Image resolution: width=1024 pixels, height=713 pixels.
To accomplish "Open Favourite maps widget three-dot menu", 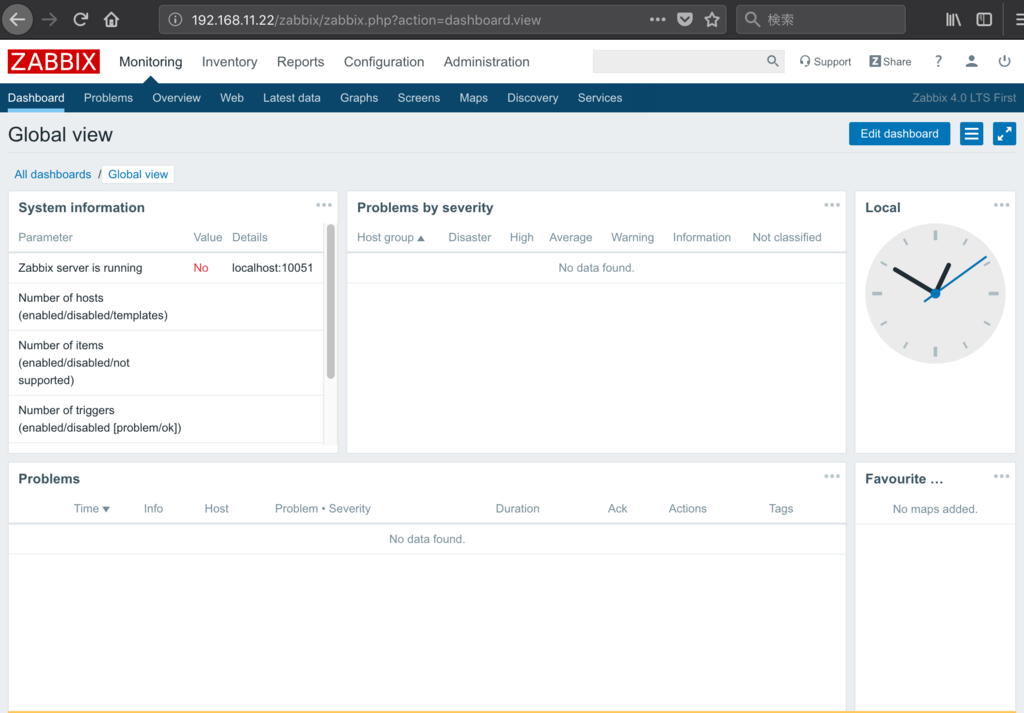I will [1002, 476].
